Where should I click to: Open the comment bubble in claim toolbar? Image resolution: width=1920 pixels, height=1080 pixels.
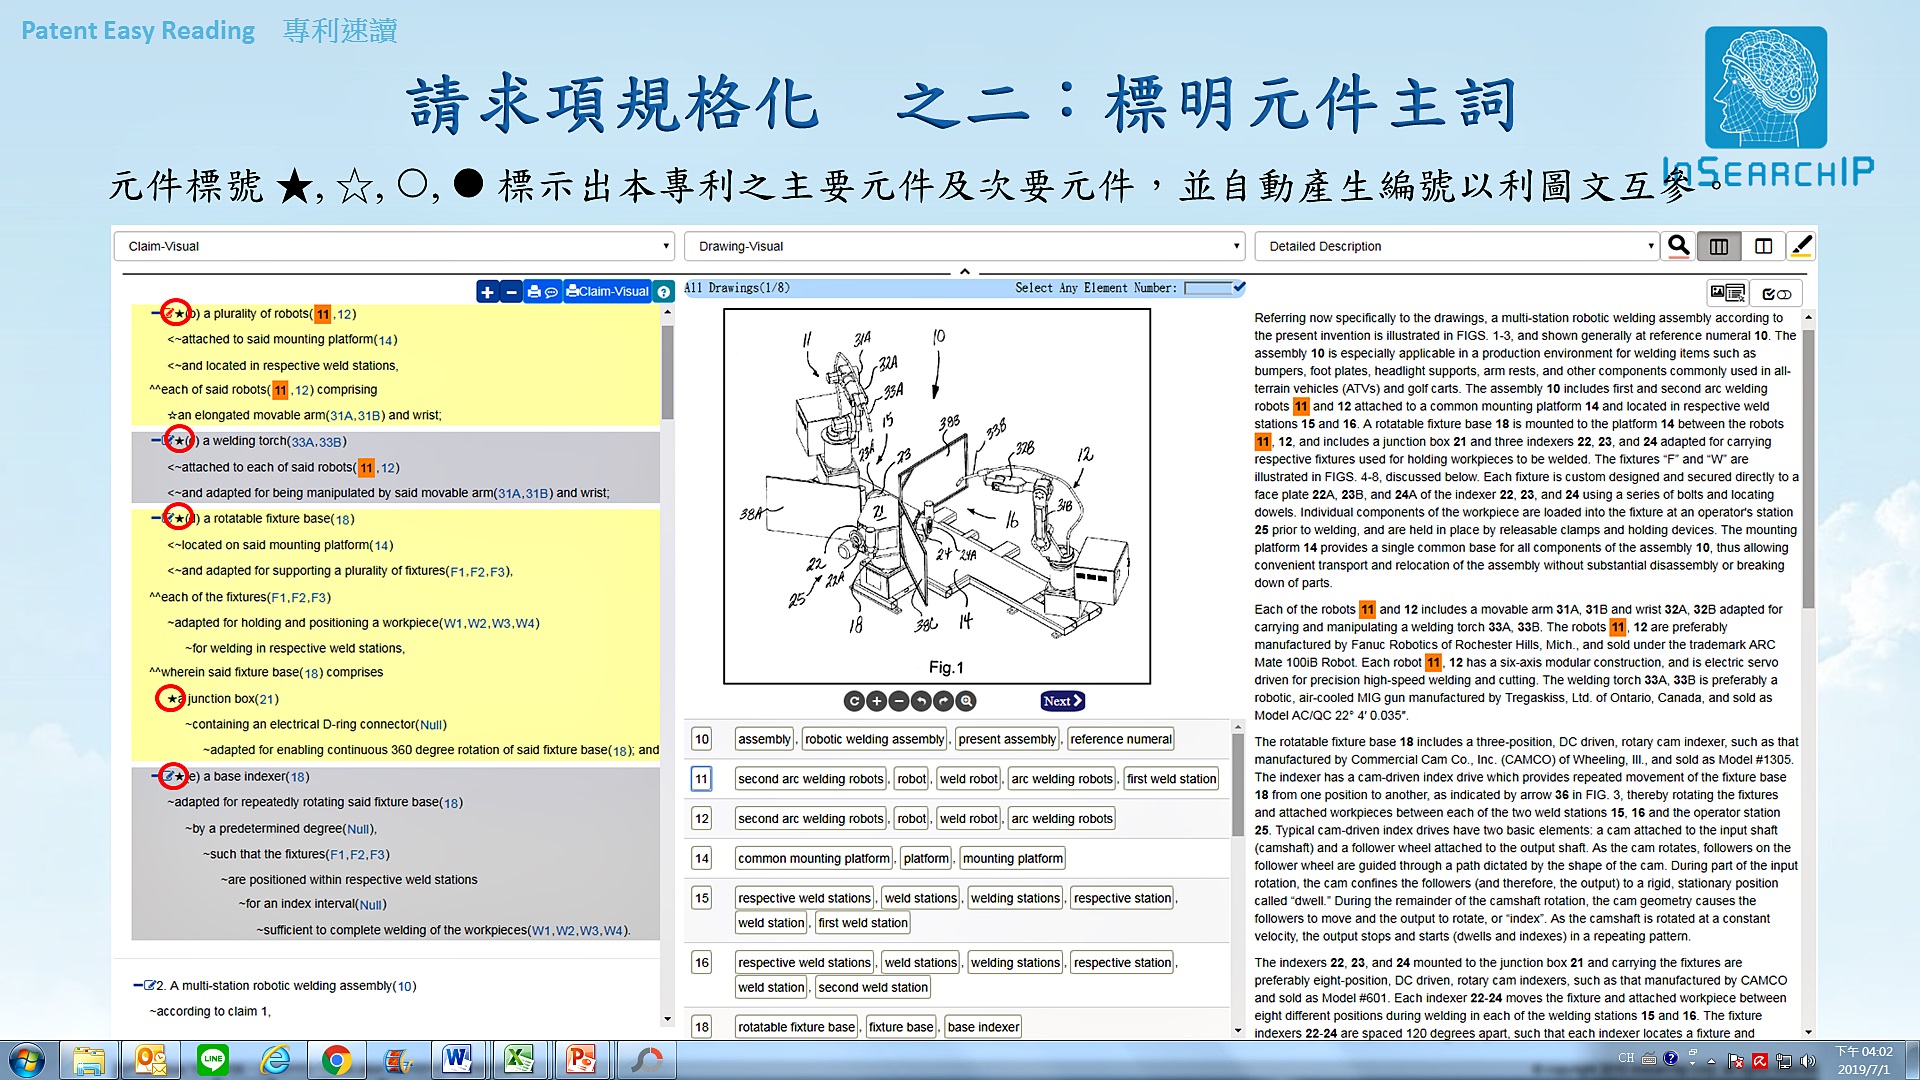click(x=551, y=292)
